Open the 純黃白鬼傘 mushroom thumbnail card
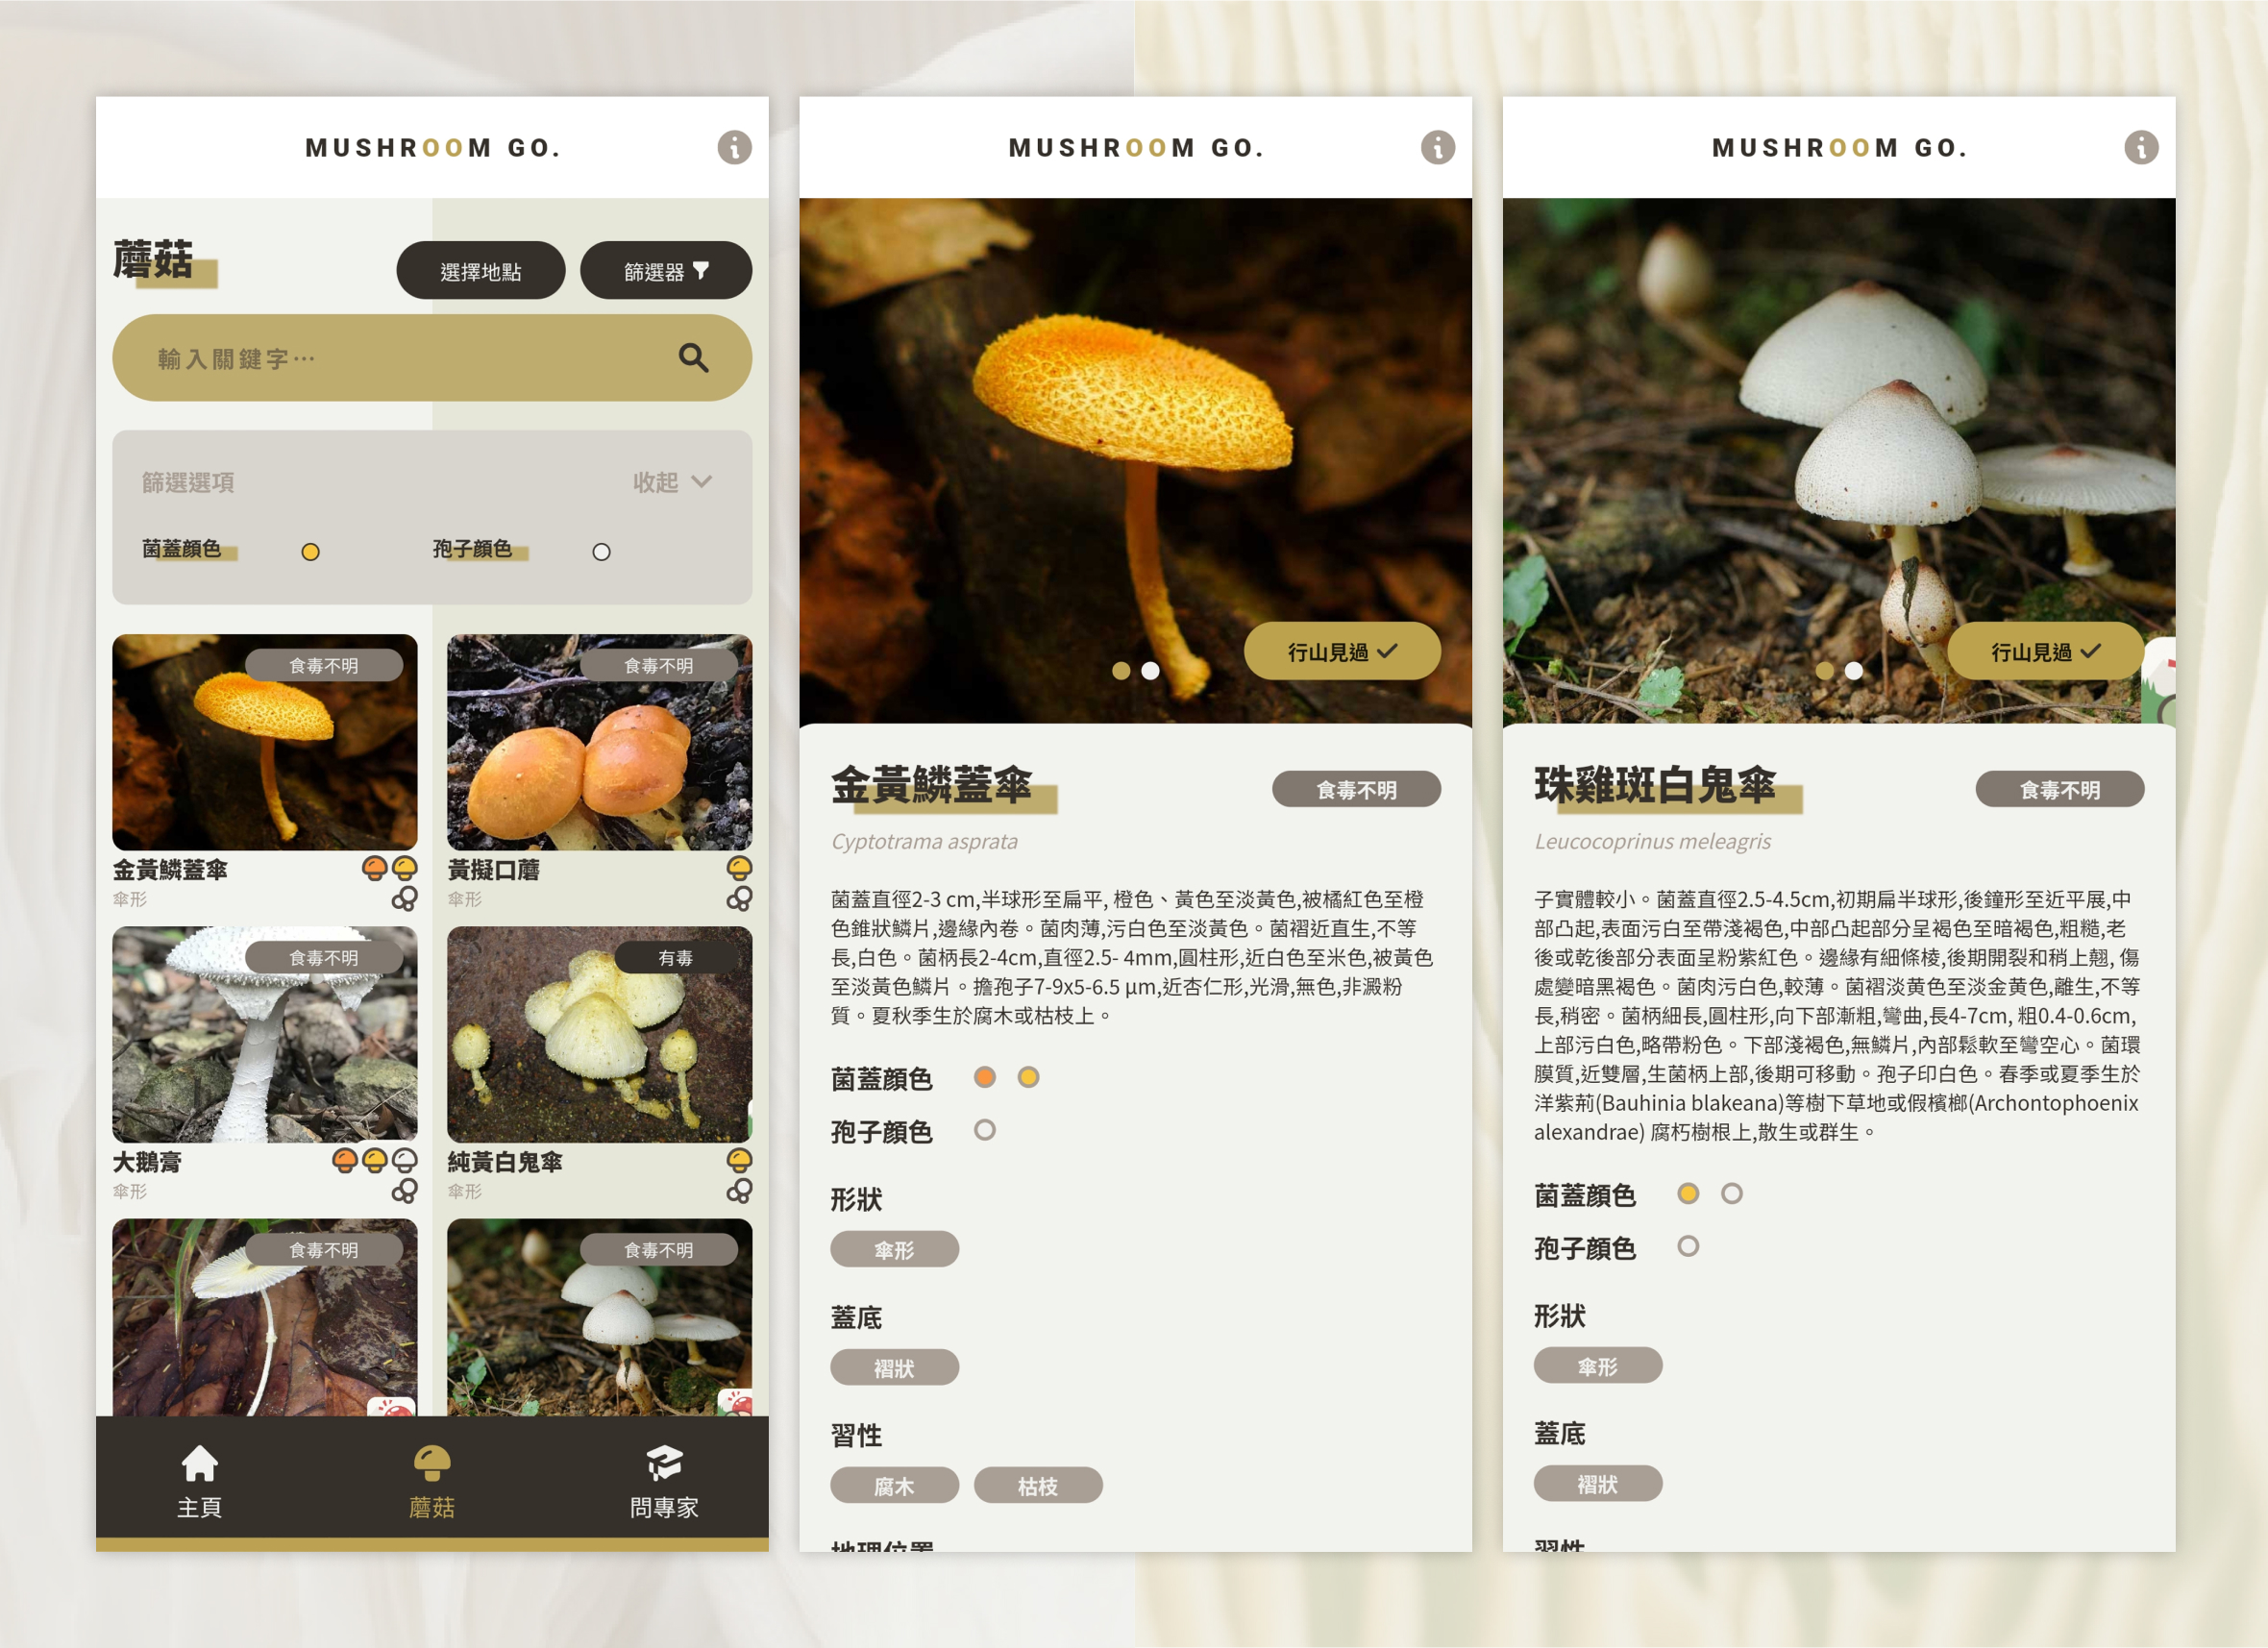This screenshot has height=1648, width=2268. tap(599, 1035)
